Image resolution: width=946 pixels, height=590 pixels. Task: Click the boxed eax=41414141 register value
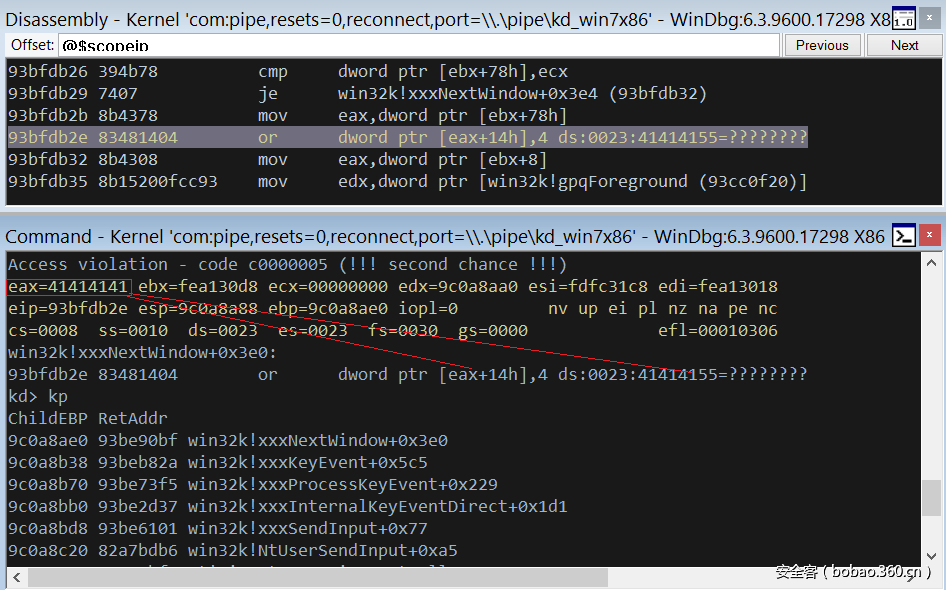pos(69,287)
